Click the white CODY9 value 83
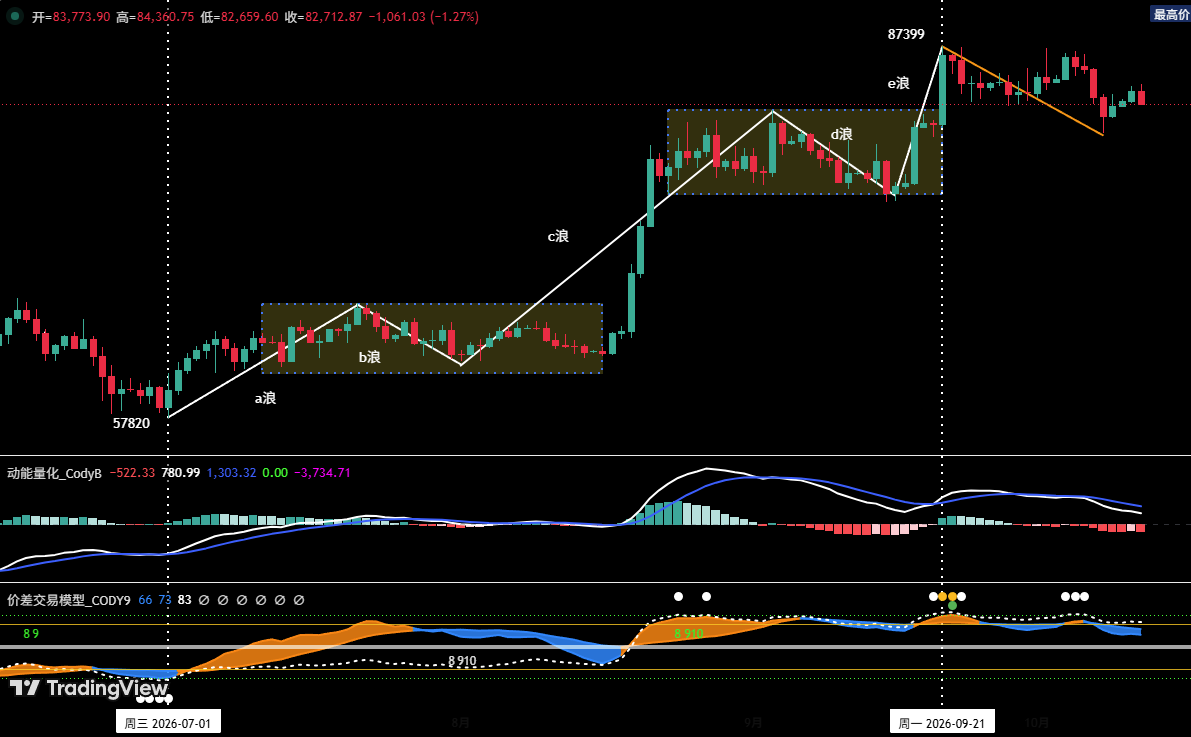The image size is (1191, 737). point(185,599)
